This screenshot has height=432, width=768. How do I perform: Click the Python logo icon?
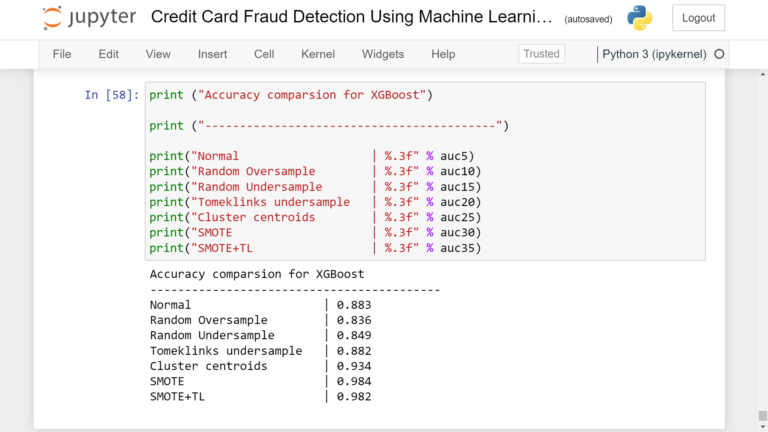coord(640,18)
